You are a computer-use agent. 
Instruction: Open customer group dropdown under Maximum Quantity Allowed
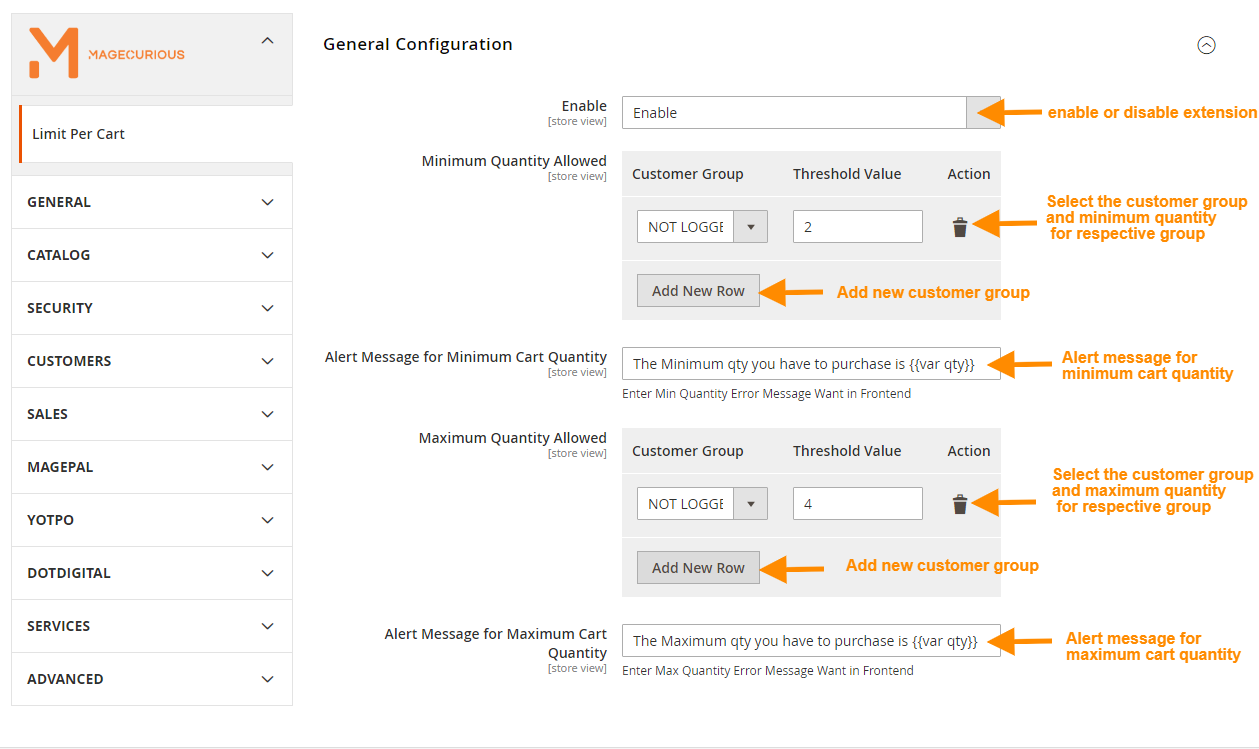point(750,504)
